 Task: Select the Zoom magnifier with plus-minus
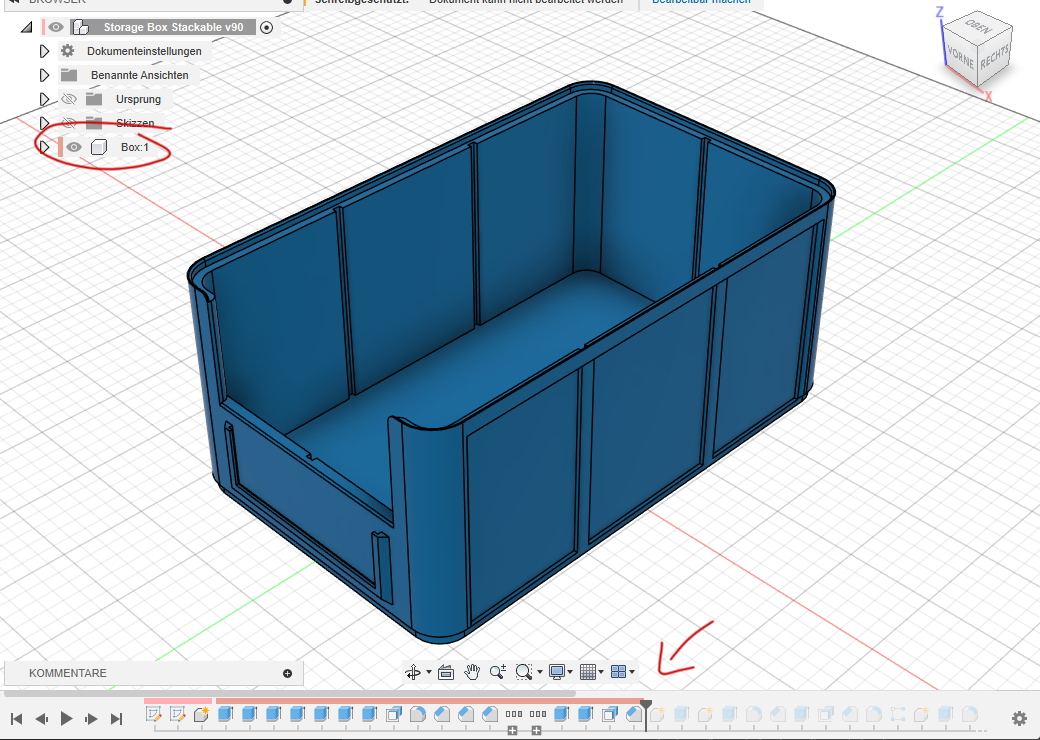pos(497,672)
